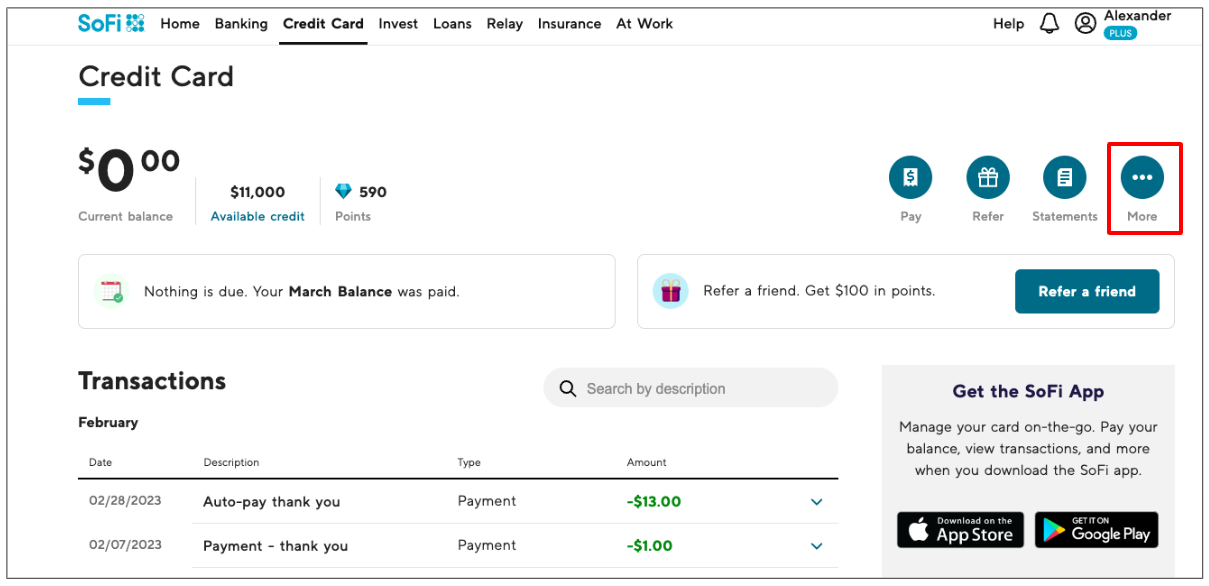Image resolution: width=1209 pixels, height=586 pixels.
Task: Expand the 02/28/2023 Auto-pay transaction
Action: [x=816, y=502]
